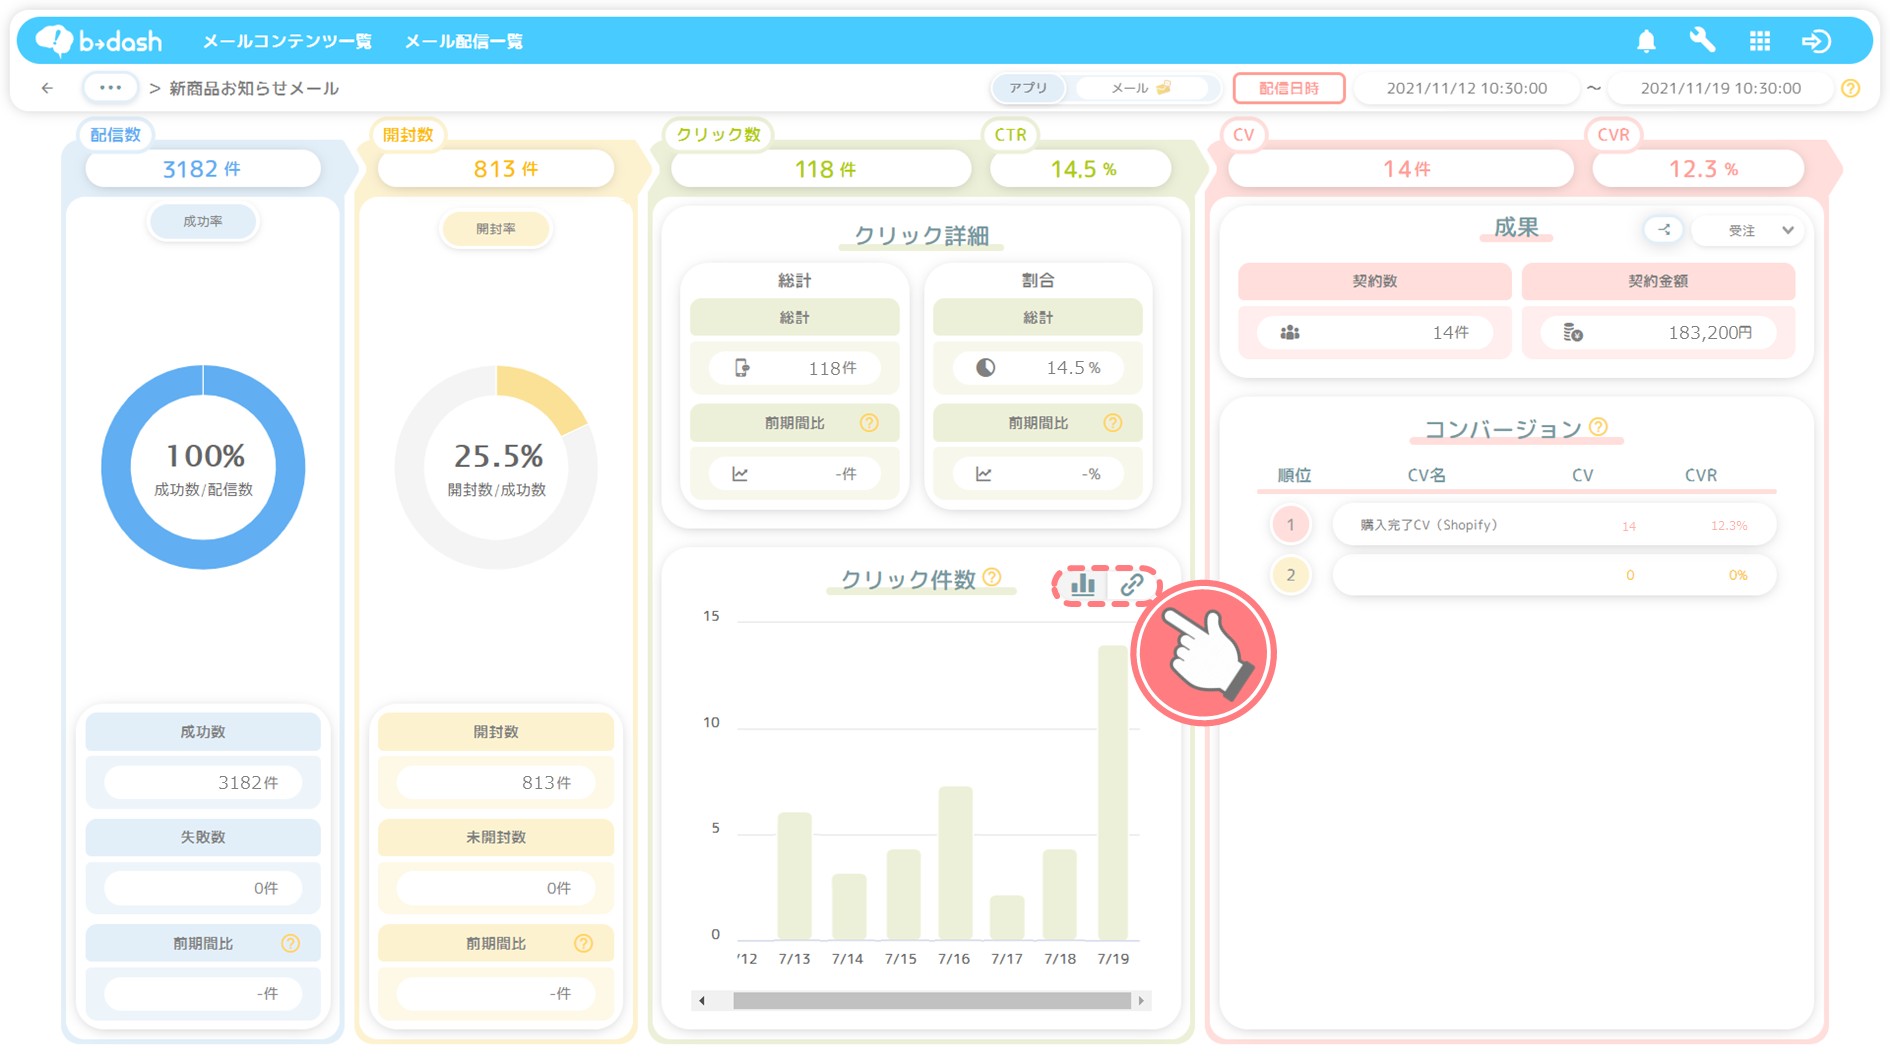Open メールコンテンツ一覧 menu
Screen dimensions: 1890x1063
coord(287,41)
